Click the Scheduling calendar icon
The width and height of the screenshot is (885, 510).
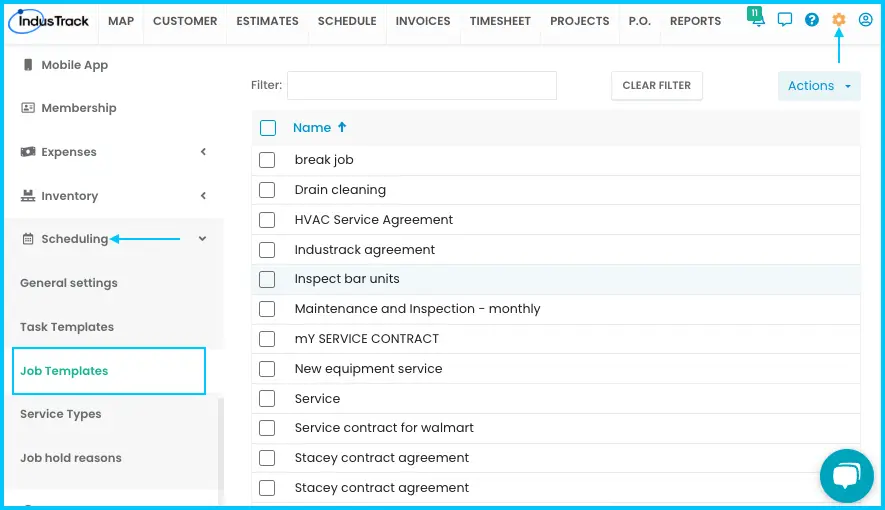click(28, 239)
